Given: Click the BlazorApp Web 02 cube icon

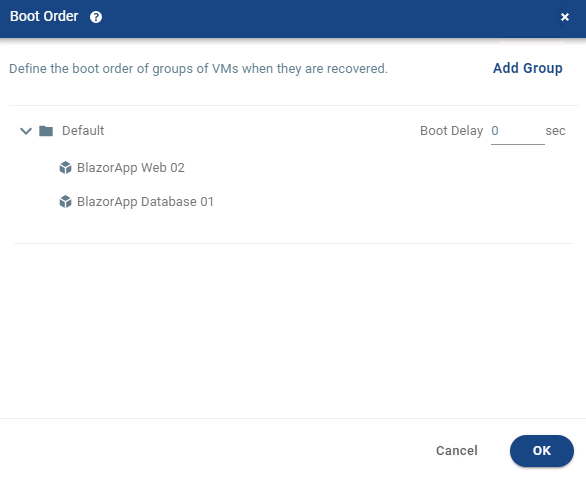Looking at the screenshot, I should click(65, 167).
